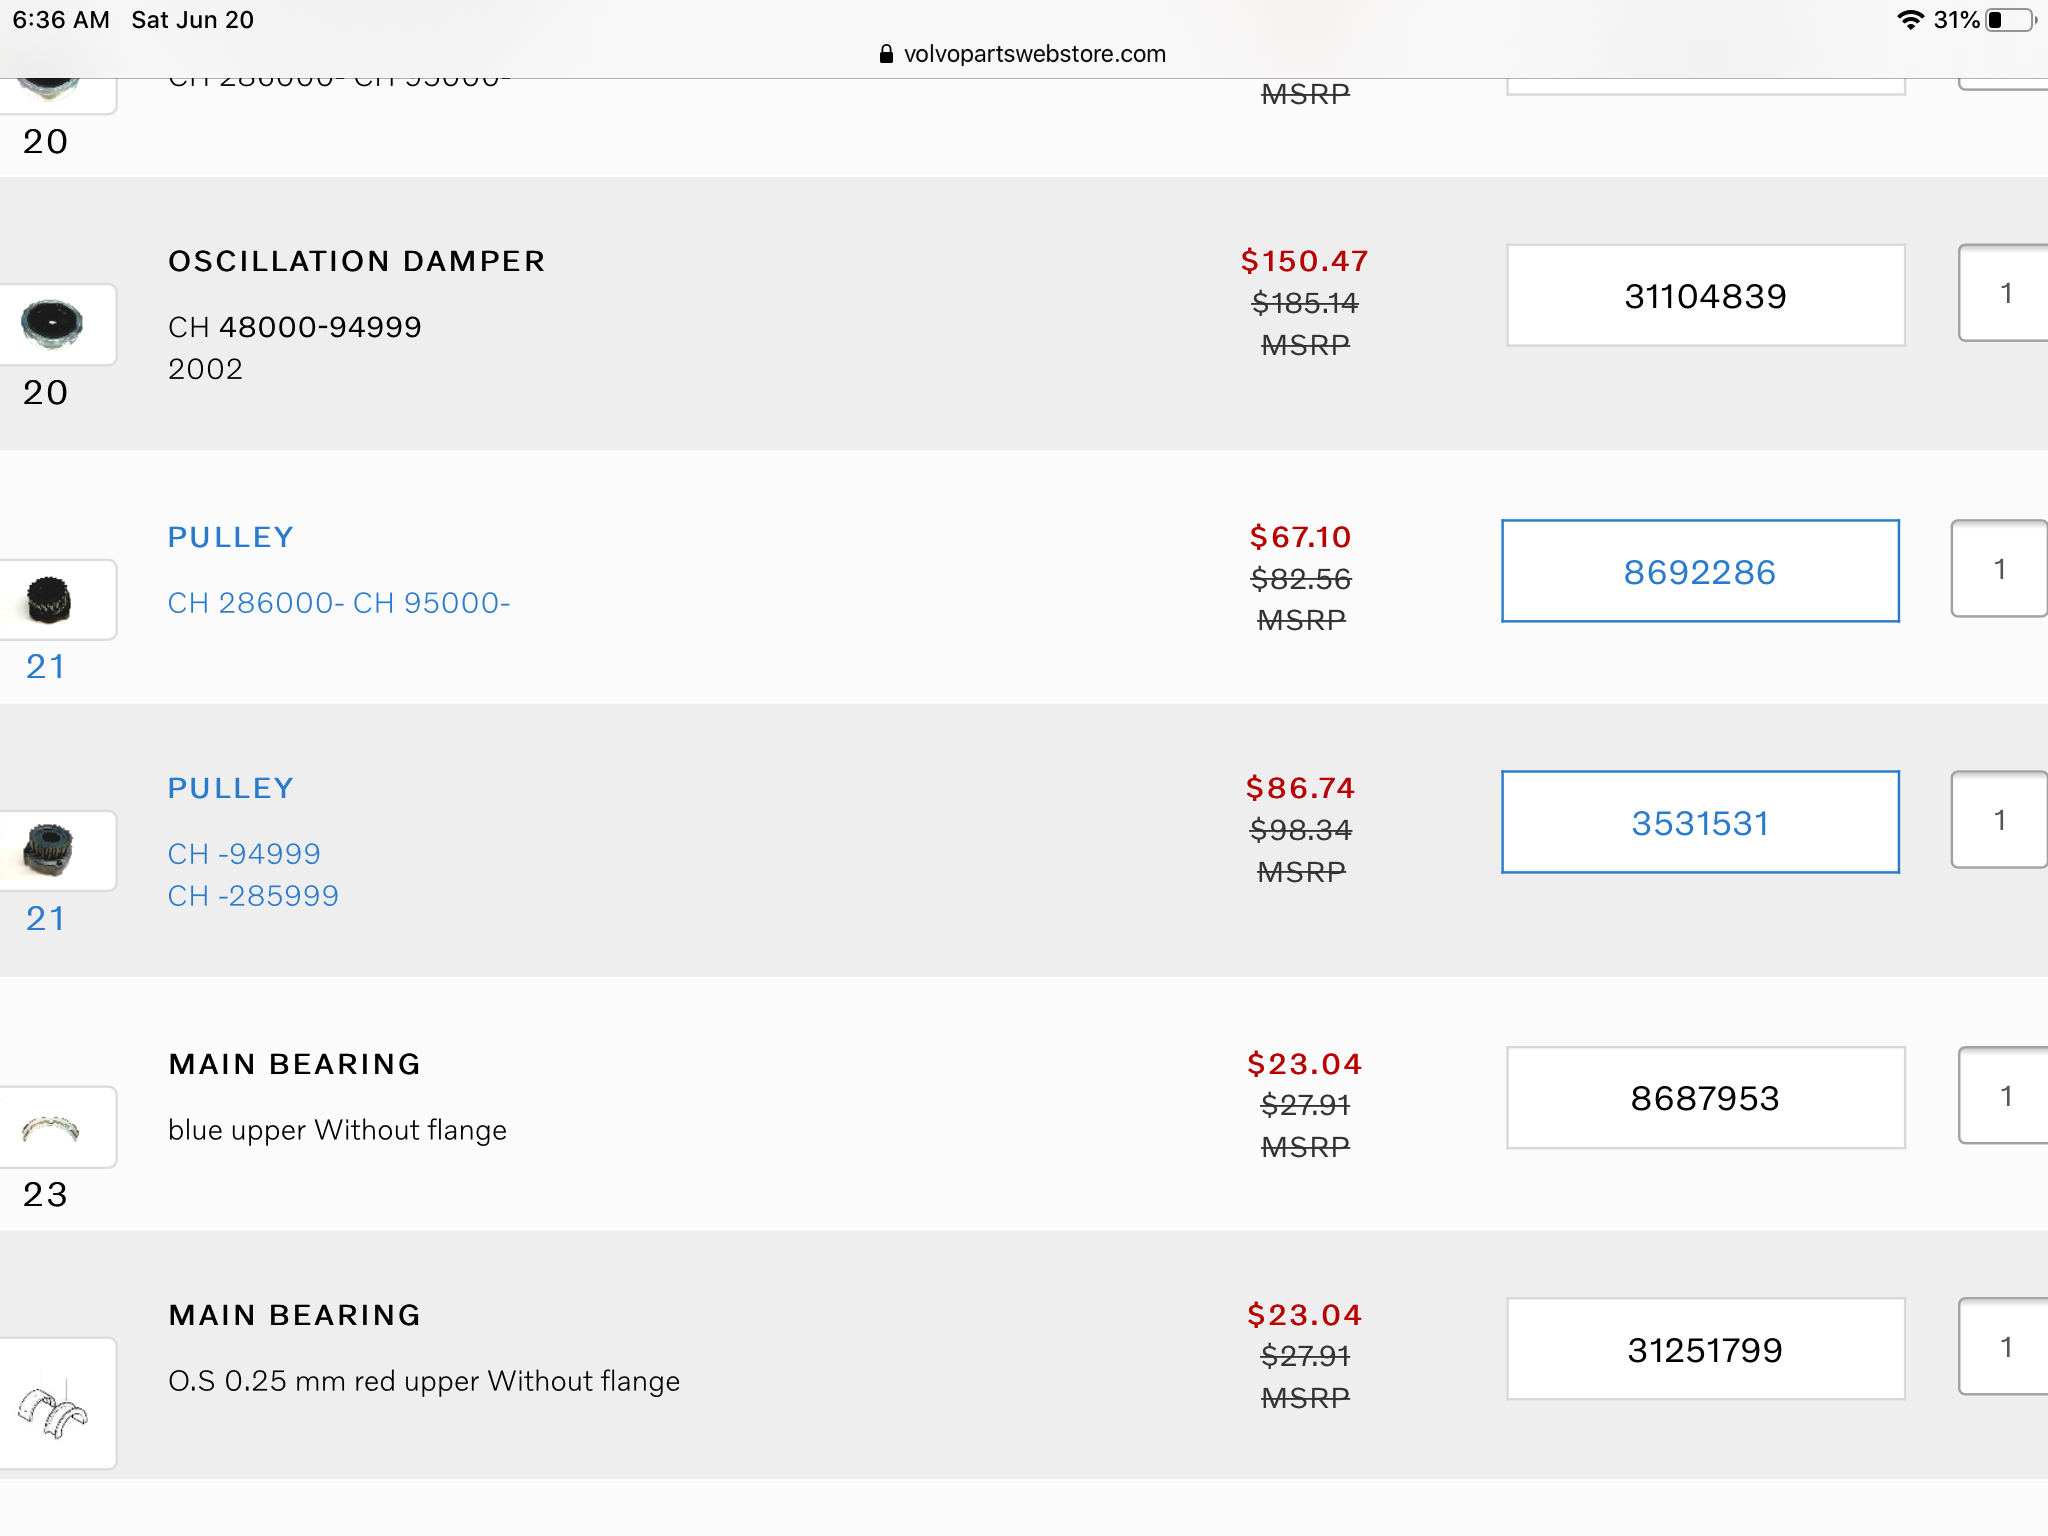Click part number 31104839 button
2048x1536 pixels.
tap(1705, 296)
